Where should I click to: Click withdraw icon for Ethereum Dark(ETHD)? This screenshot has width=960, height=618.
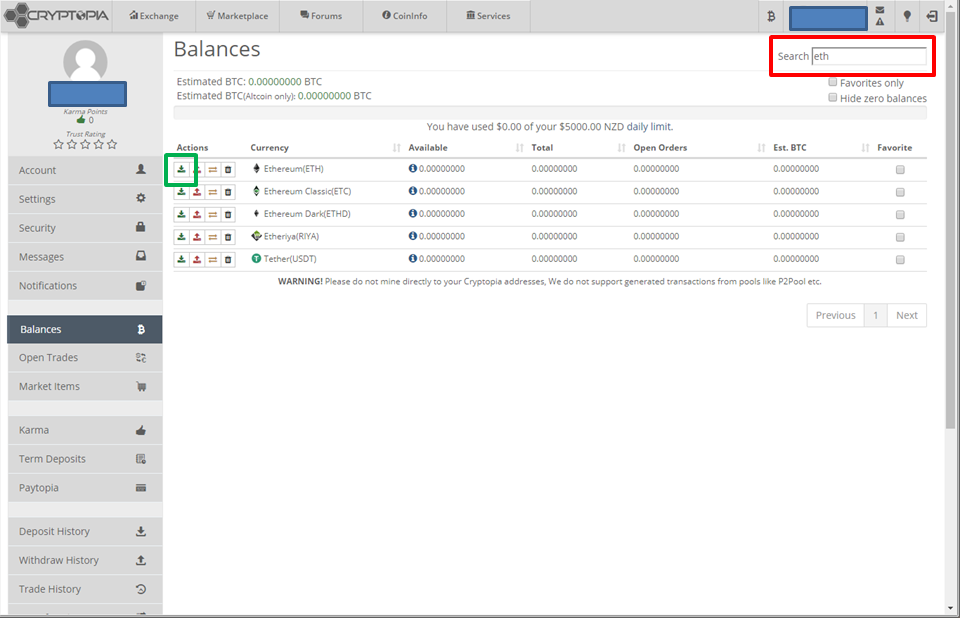click(x=197, y=214)
